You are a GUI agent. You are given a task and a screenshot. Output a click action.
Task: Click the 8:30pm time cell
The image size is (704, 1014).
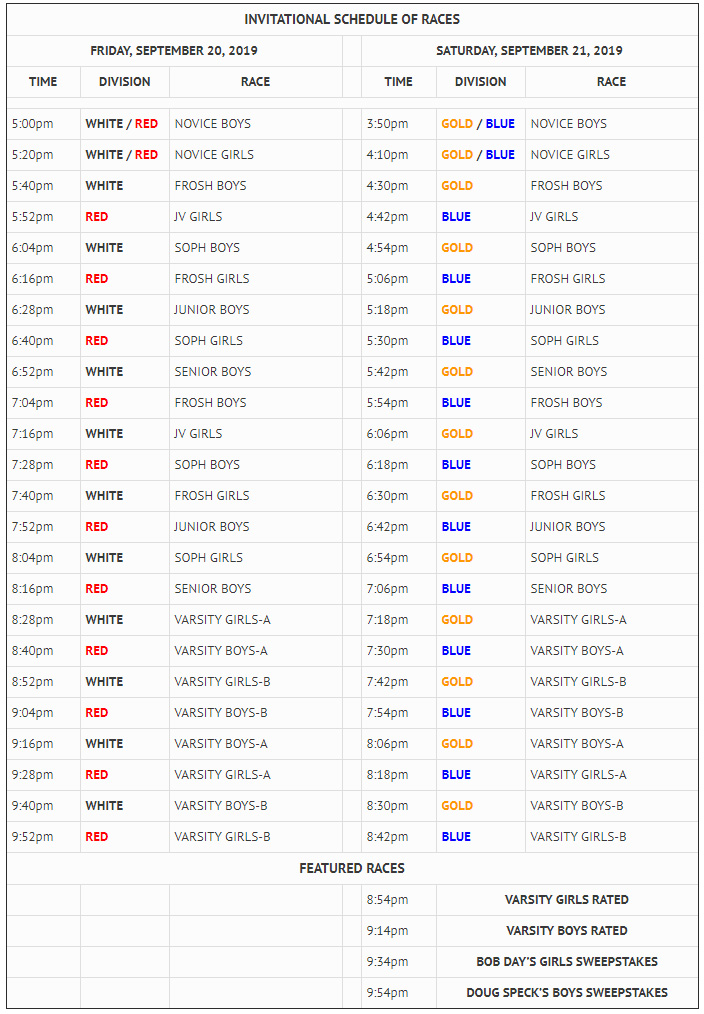[x=399, y=806]
